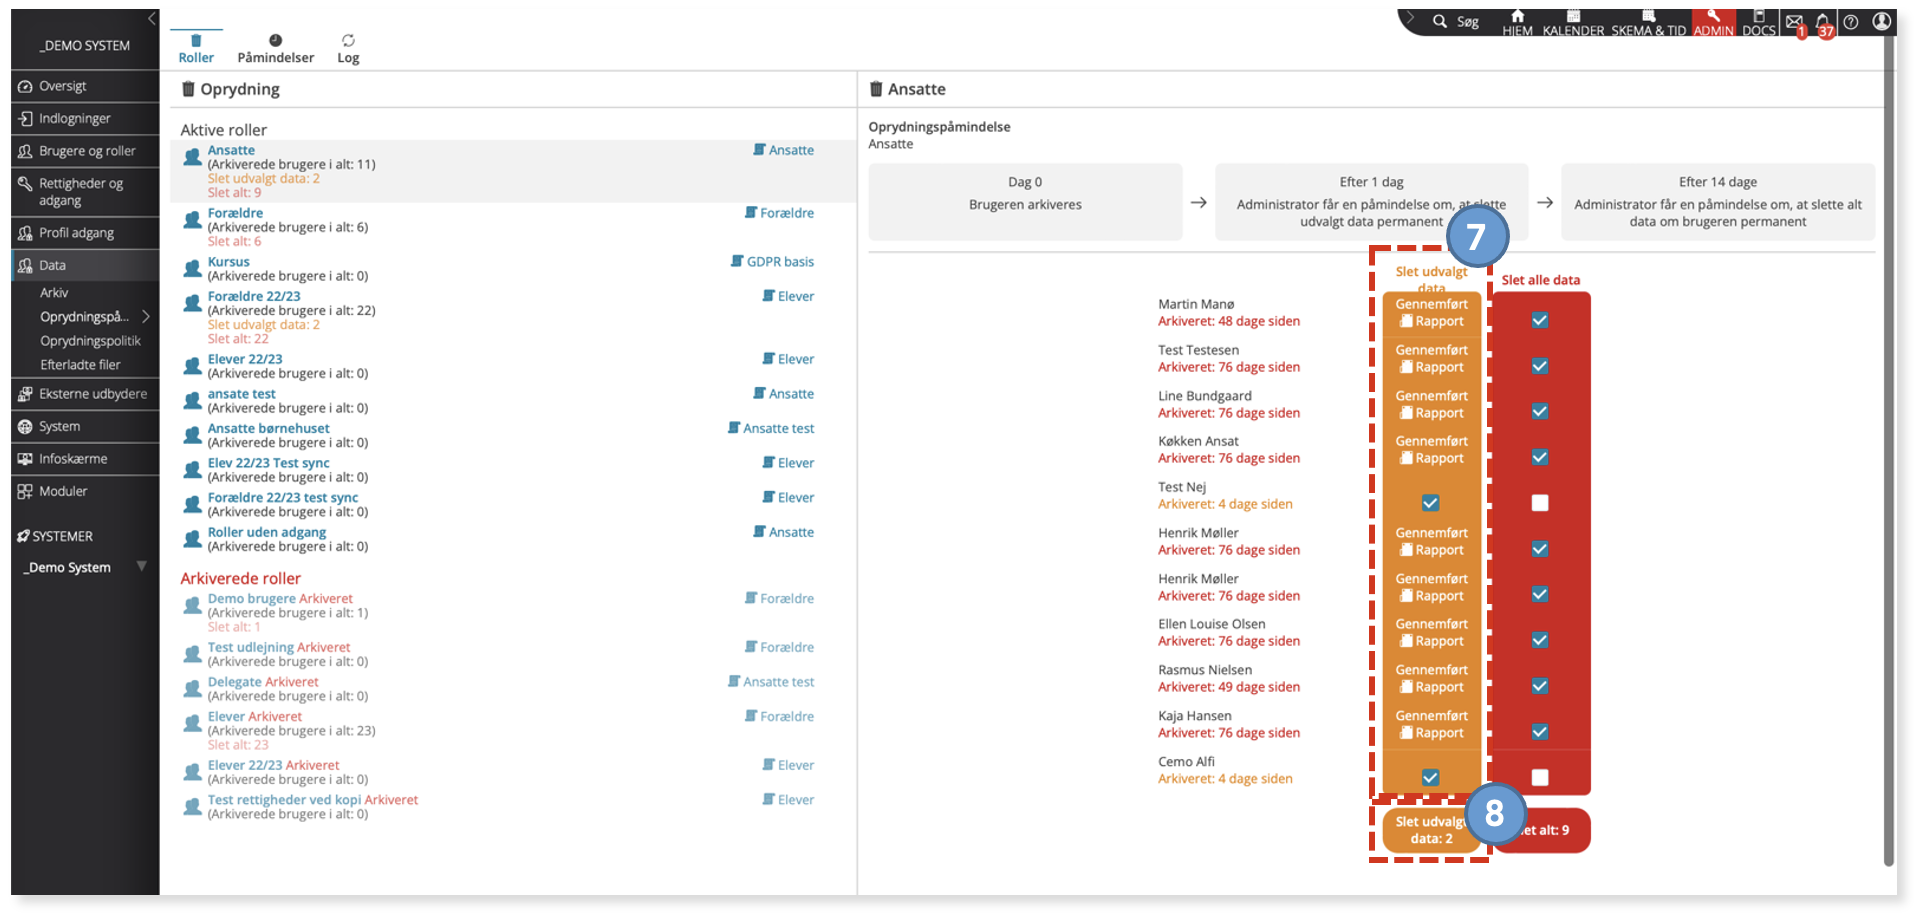Screen dimensions: 1914x916
Task: Open Elever Arkiveret role
Action: [x=255, y=717]
